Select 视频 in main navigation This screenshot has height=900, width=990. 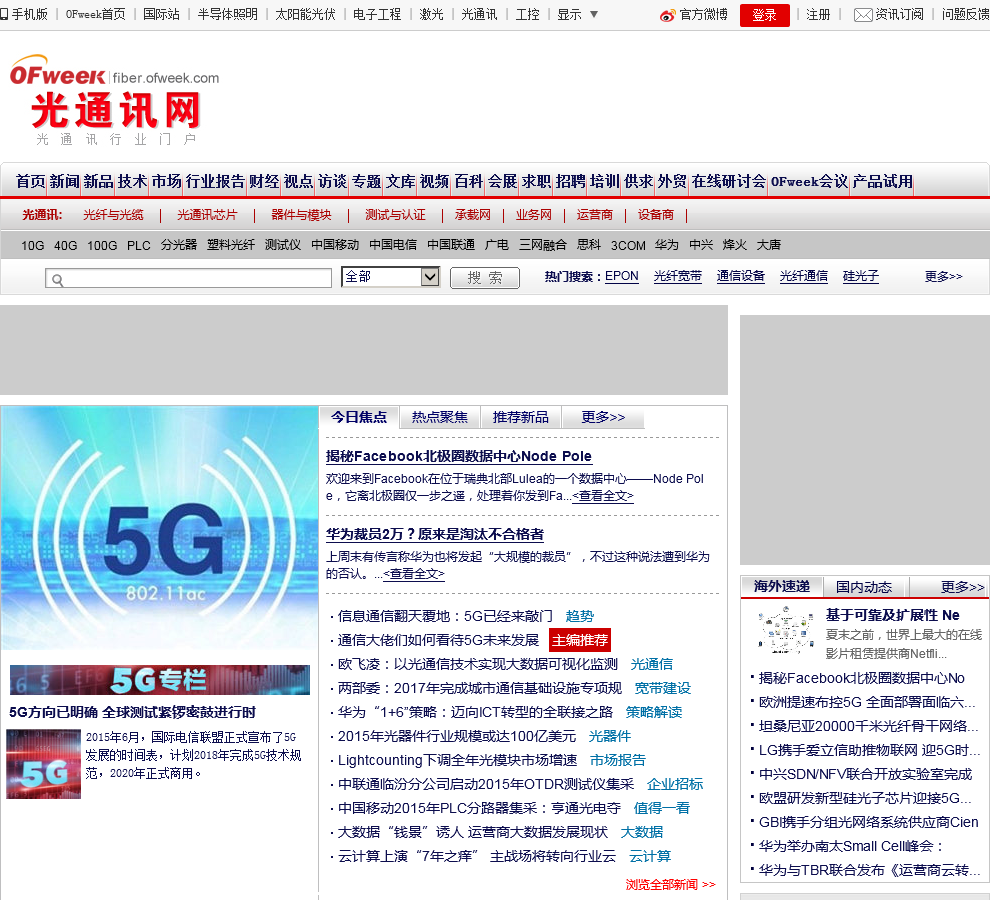[x=434, y=181]
